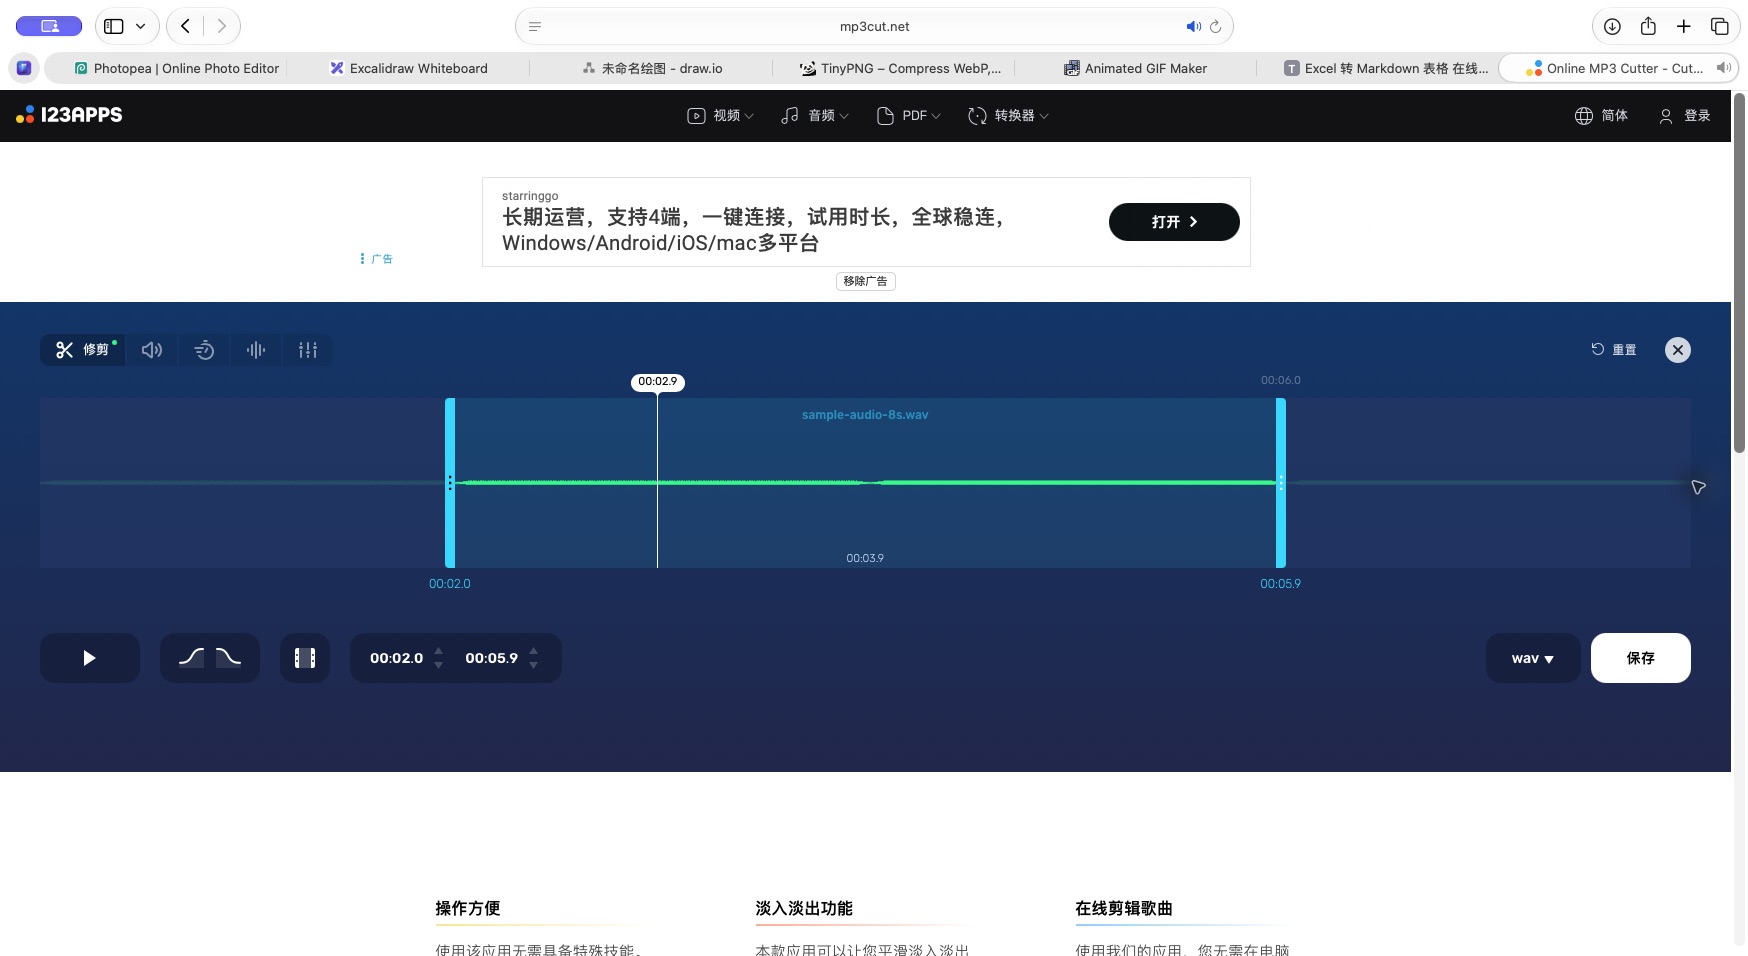This screenshot has width=1748, height=956.
Task: Open the speed change tool
Action: coord(204,350)
